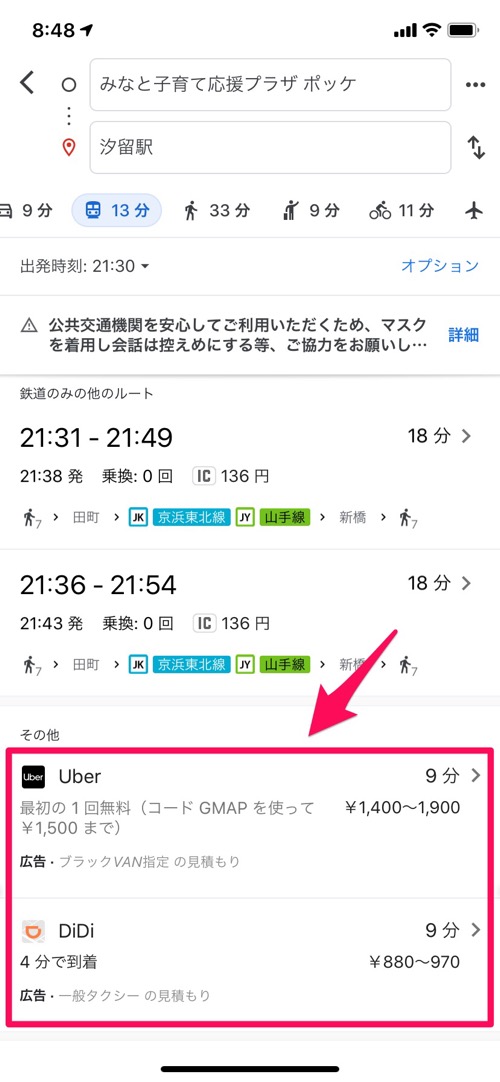
Task: Tap the オプション link
Action: point(439,266)
